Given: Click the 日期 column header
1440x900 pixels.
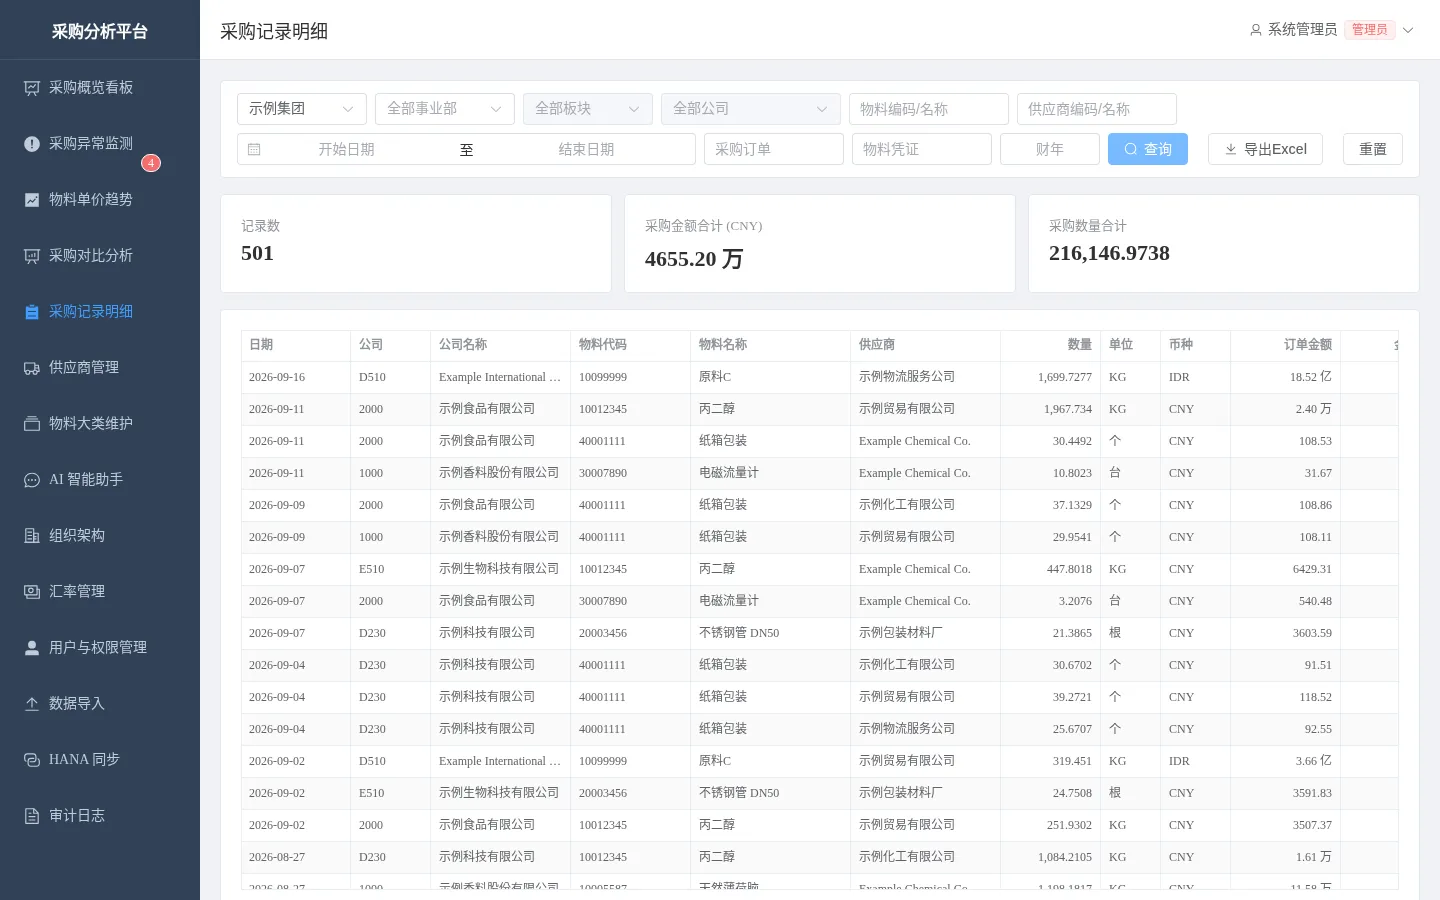Looking at the screenshot, I should (296, 345).
